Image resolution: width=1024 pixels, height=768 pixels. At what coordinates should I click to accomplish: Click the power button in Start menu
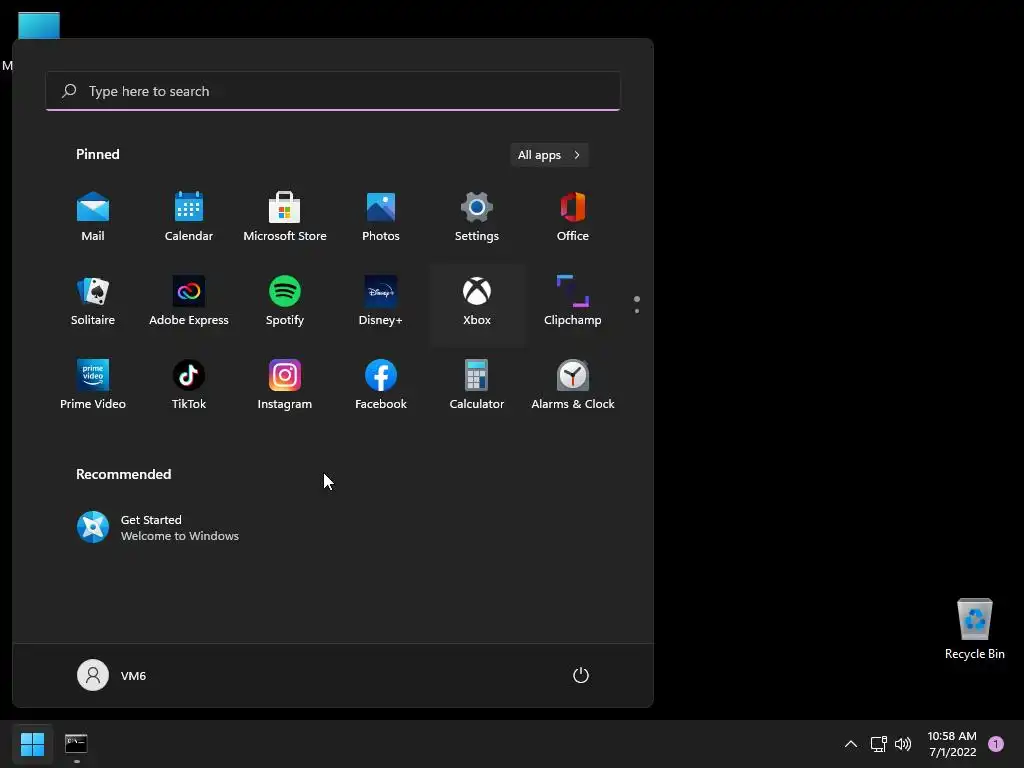click(x=581, y=675)
